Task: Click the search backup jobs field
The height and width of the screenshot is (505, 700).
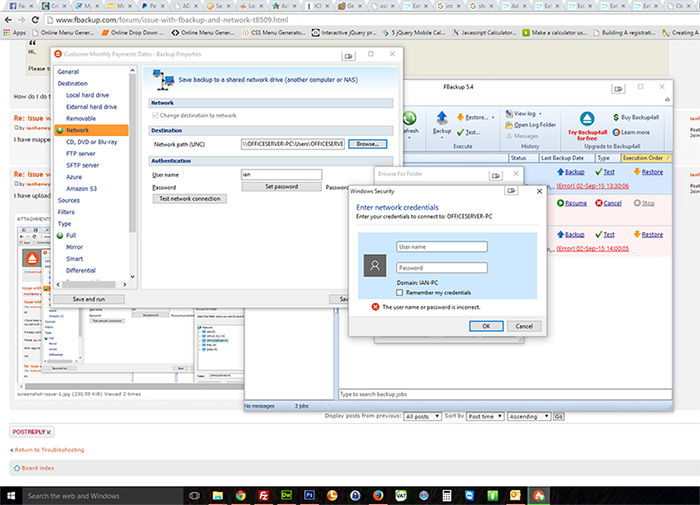Action: (505, 394)
